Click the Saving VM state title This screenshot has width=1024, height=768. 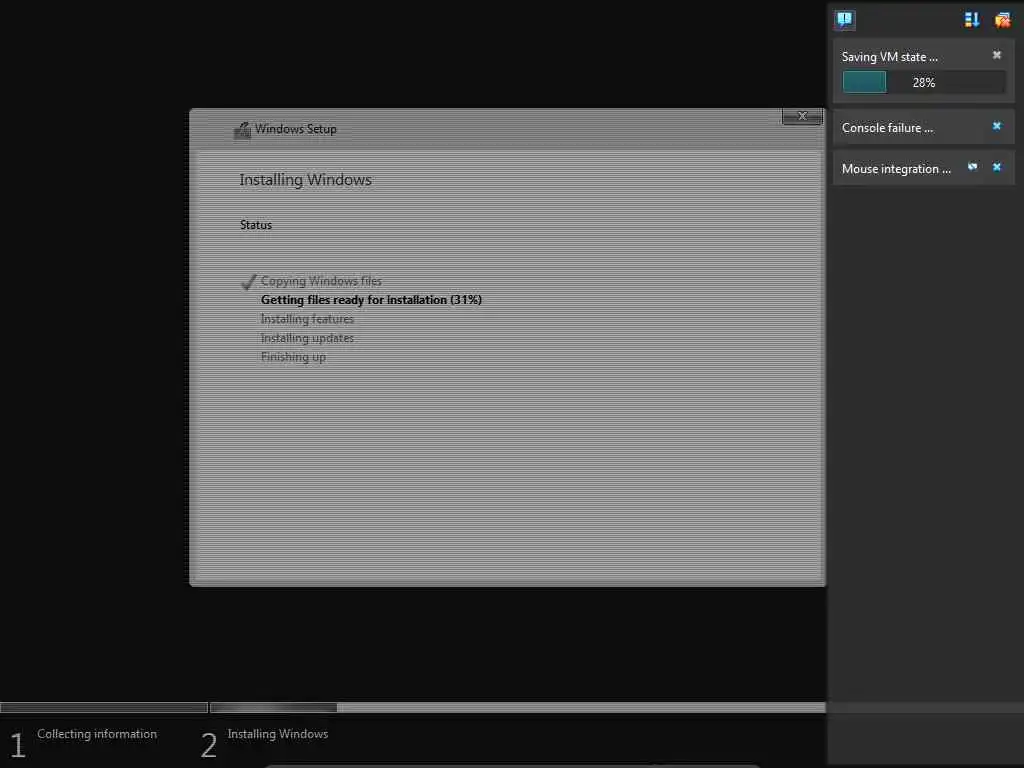click(x=889, y=57)
